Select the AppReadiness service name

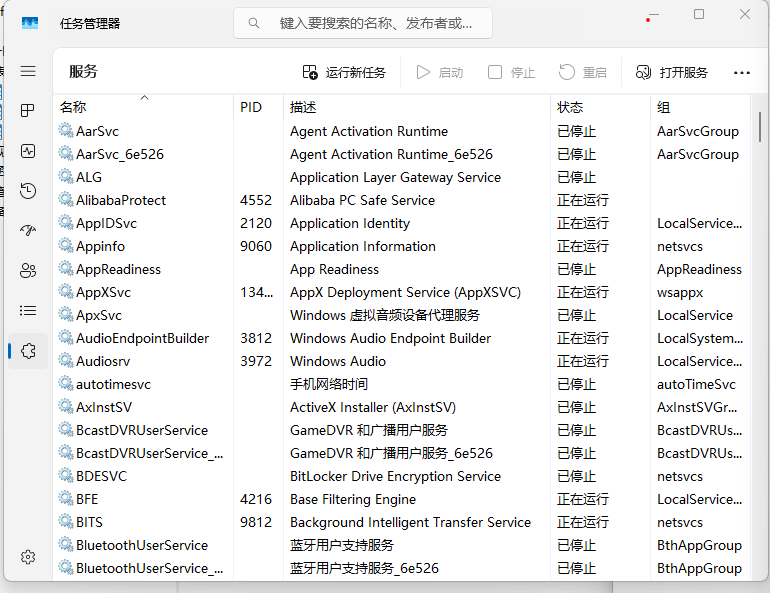coord(118,270)
